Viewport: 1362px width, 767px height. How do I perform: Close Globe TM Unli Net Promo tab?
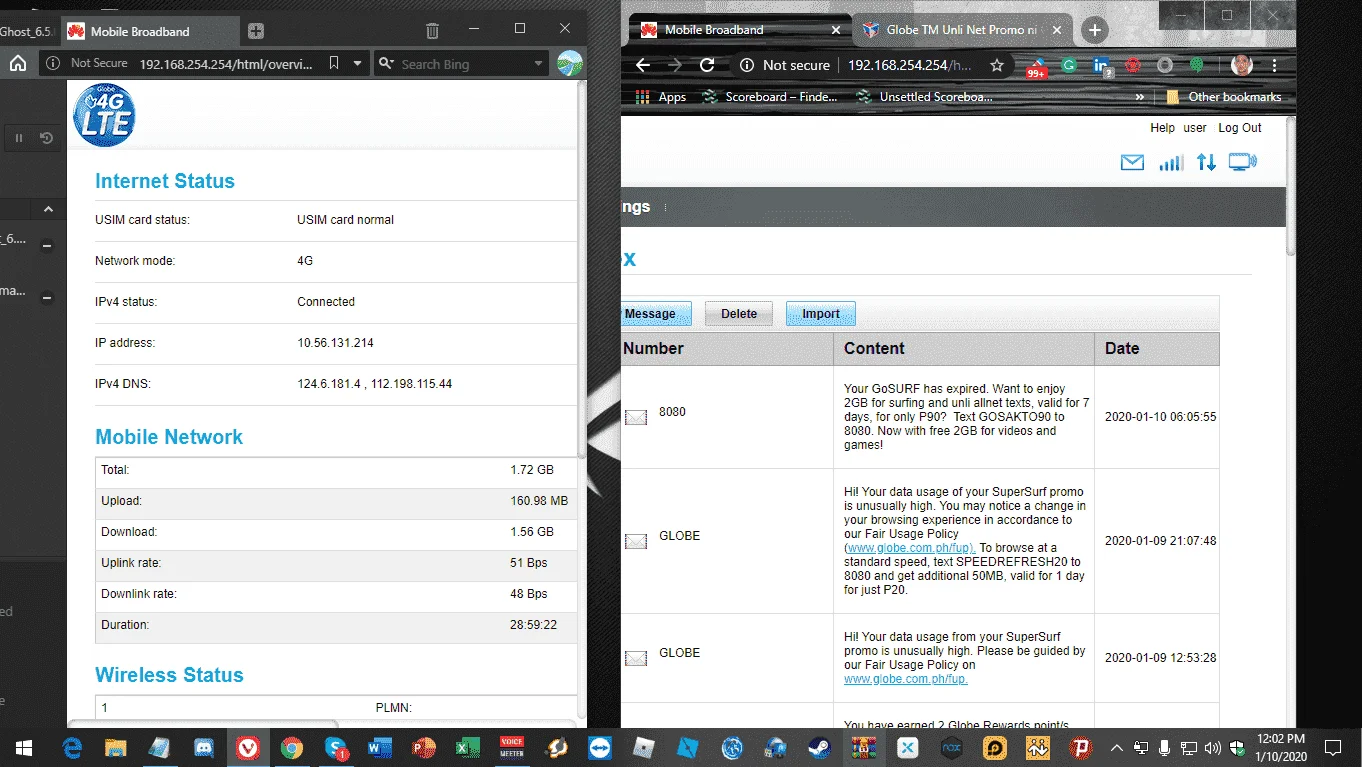coord(1057,30)
